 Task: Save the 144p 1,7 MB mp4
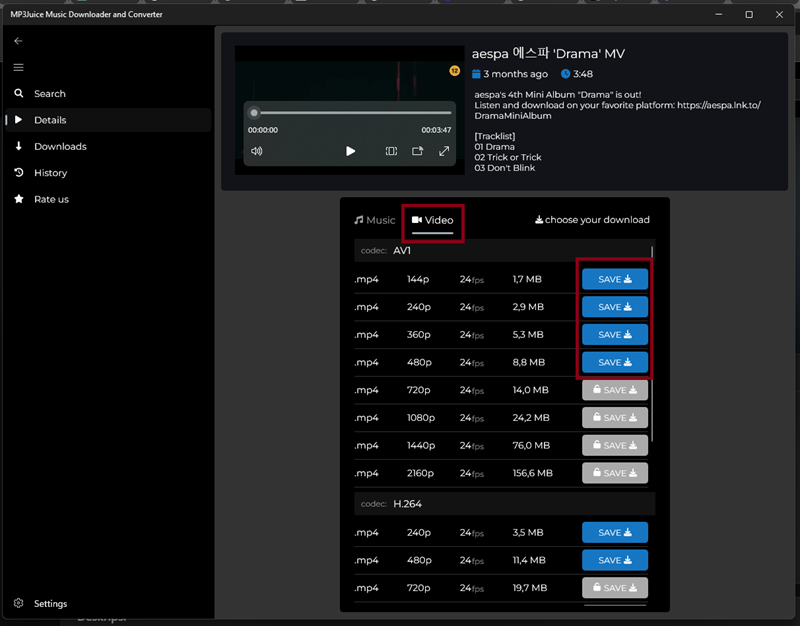point(615,279)
